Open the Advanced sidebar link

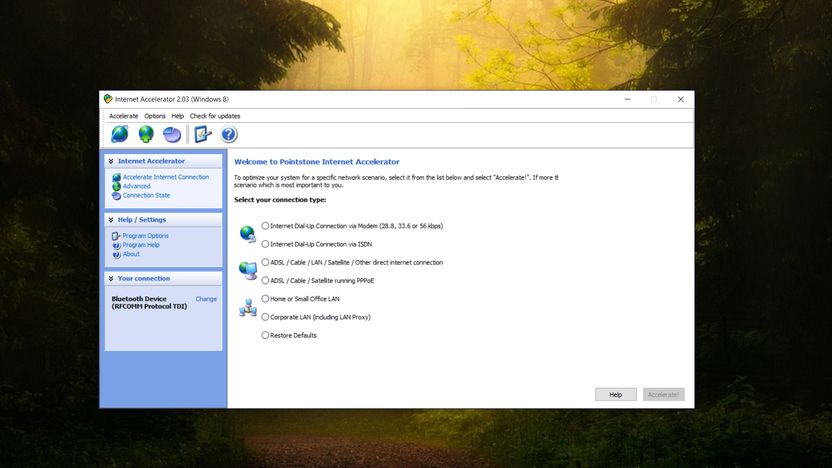[x=136, y=186]
